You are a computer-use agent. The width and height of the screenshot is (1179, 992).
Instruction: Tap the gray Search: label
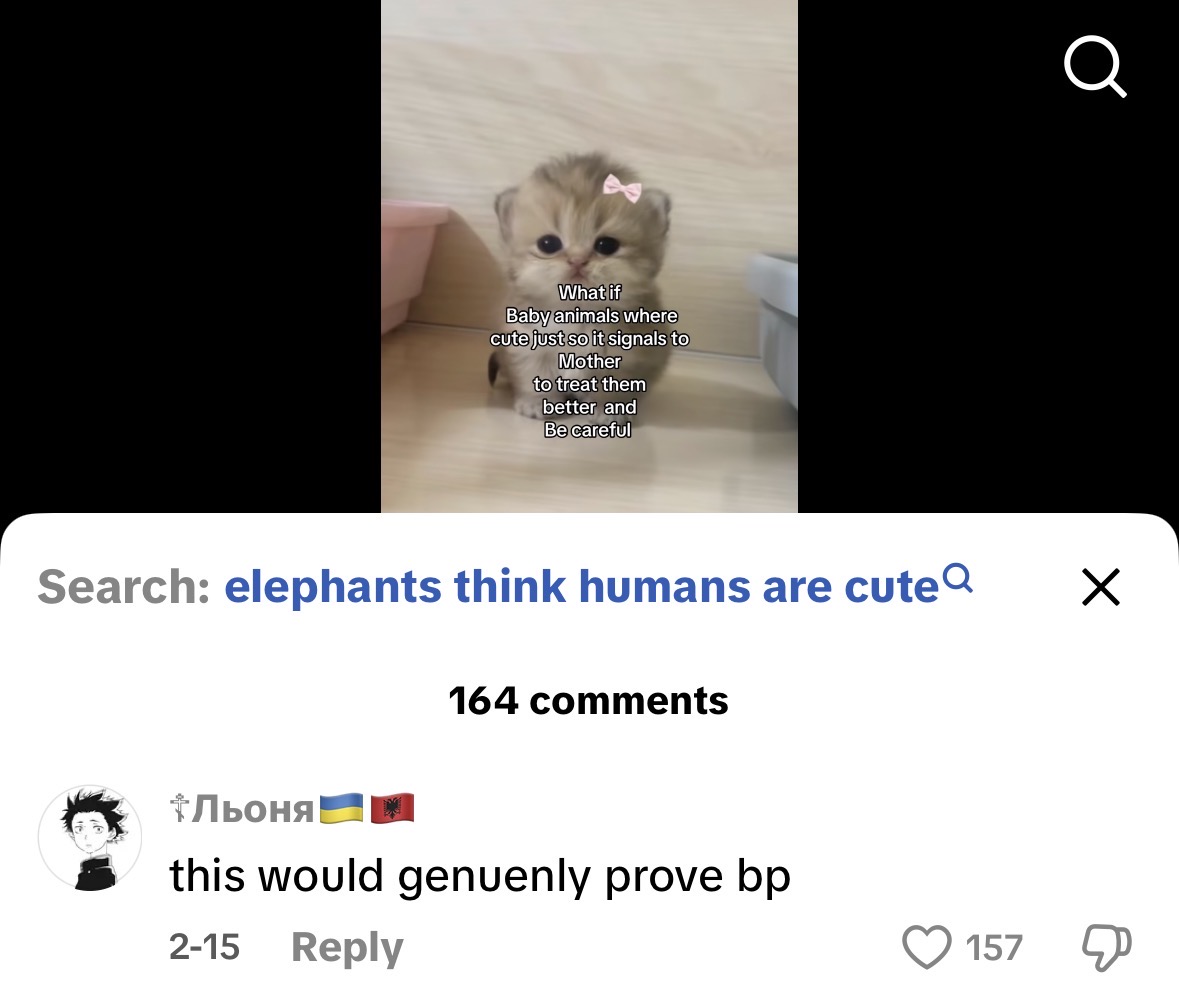pyautogui.click(x=124, y=587)
